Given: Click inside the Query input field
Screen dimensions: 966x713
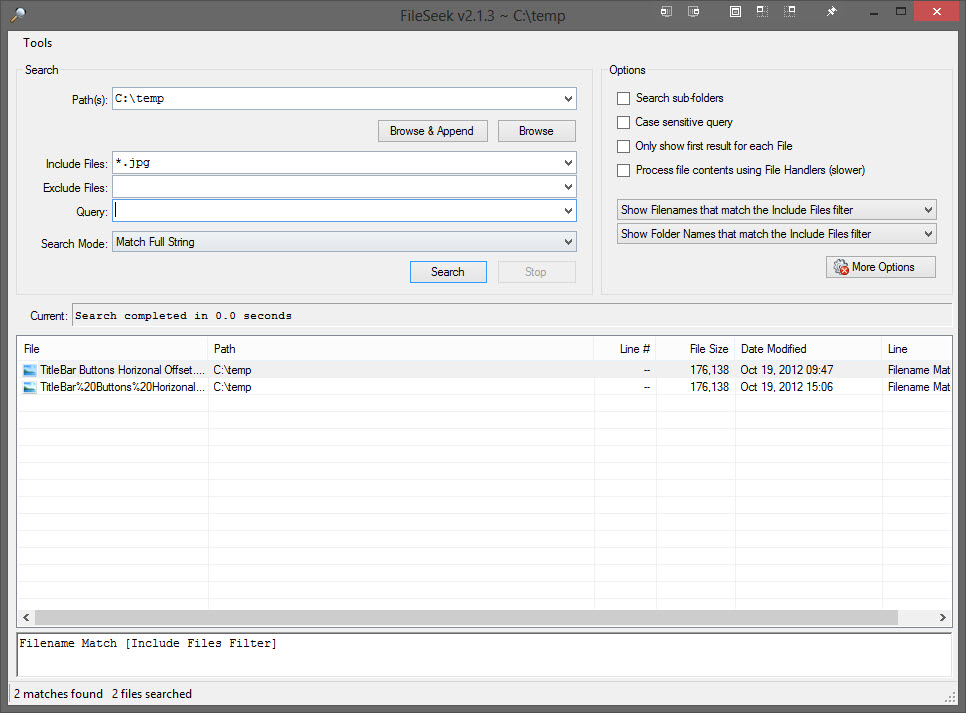Looking at the screenshot, I should 338,211.
